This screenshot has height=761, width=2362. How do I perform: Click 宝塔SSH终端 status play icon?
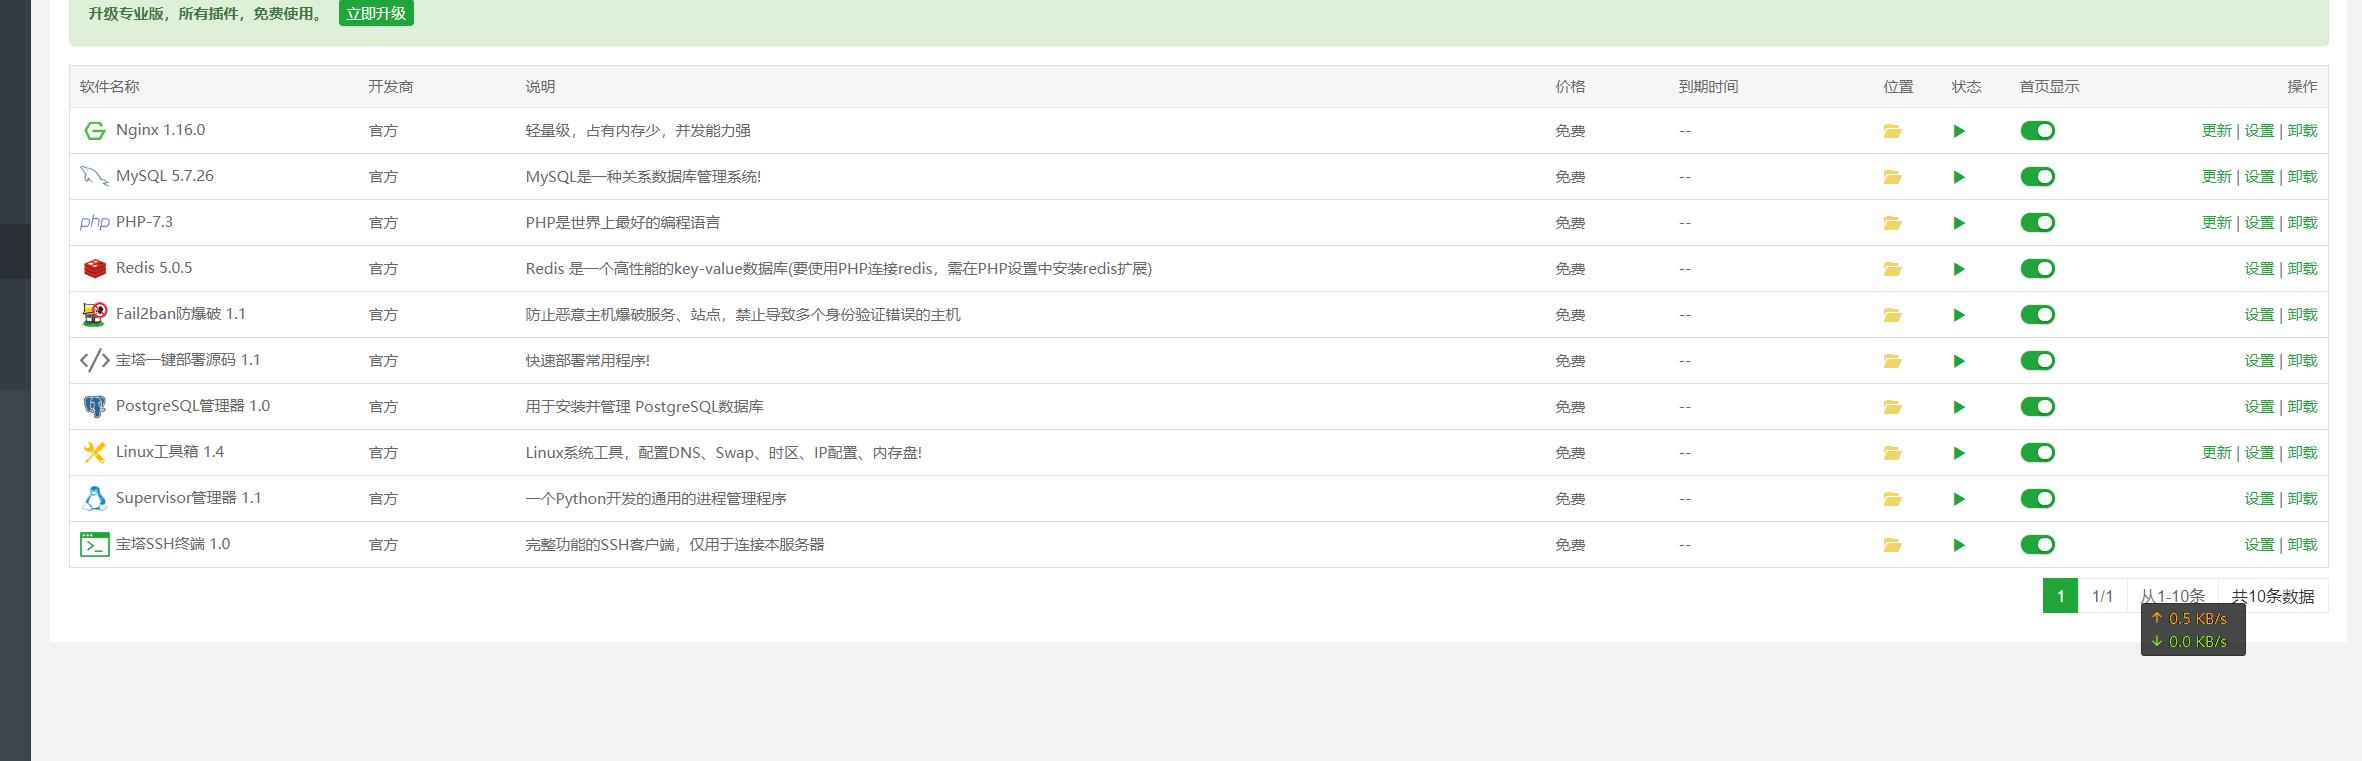[x=1959, y=545]
